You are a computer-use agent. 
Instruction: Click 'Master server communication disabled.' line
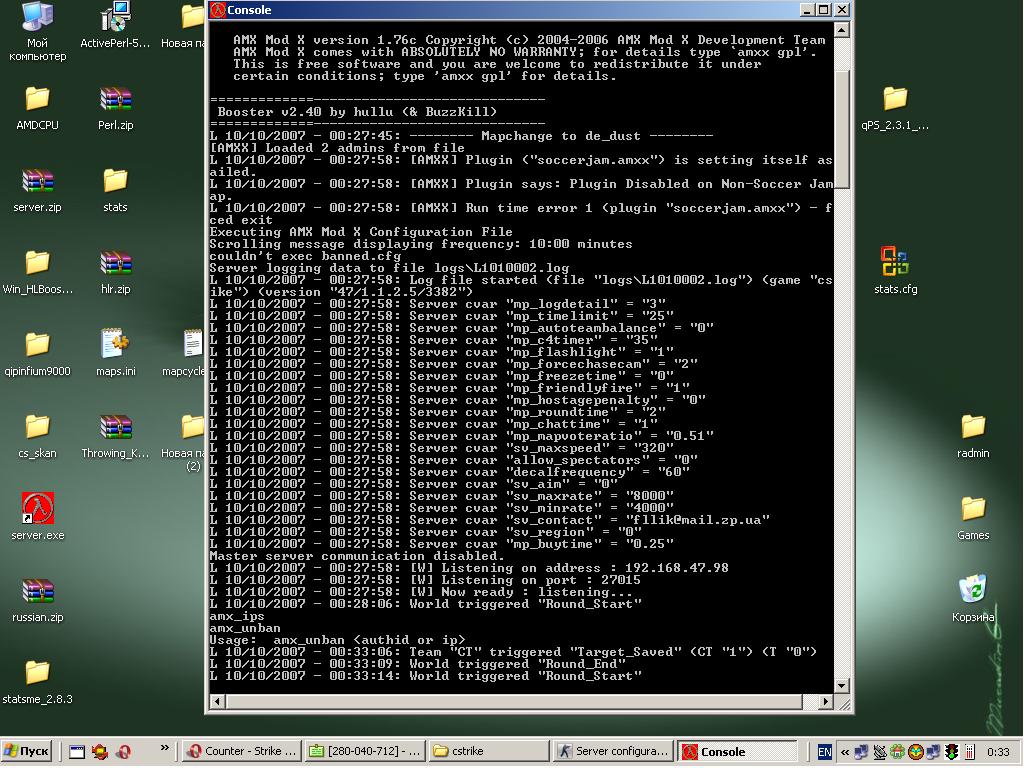click(x=357, y=556)
